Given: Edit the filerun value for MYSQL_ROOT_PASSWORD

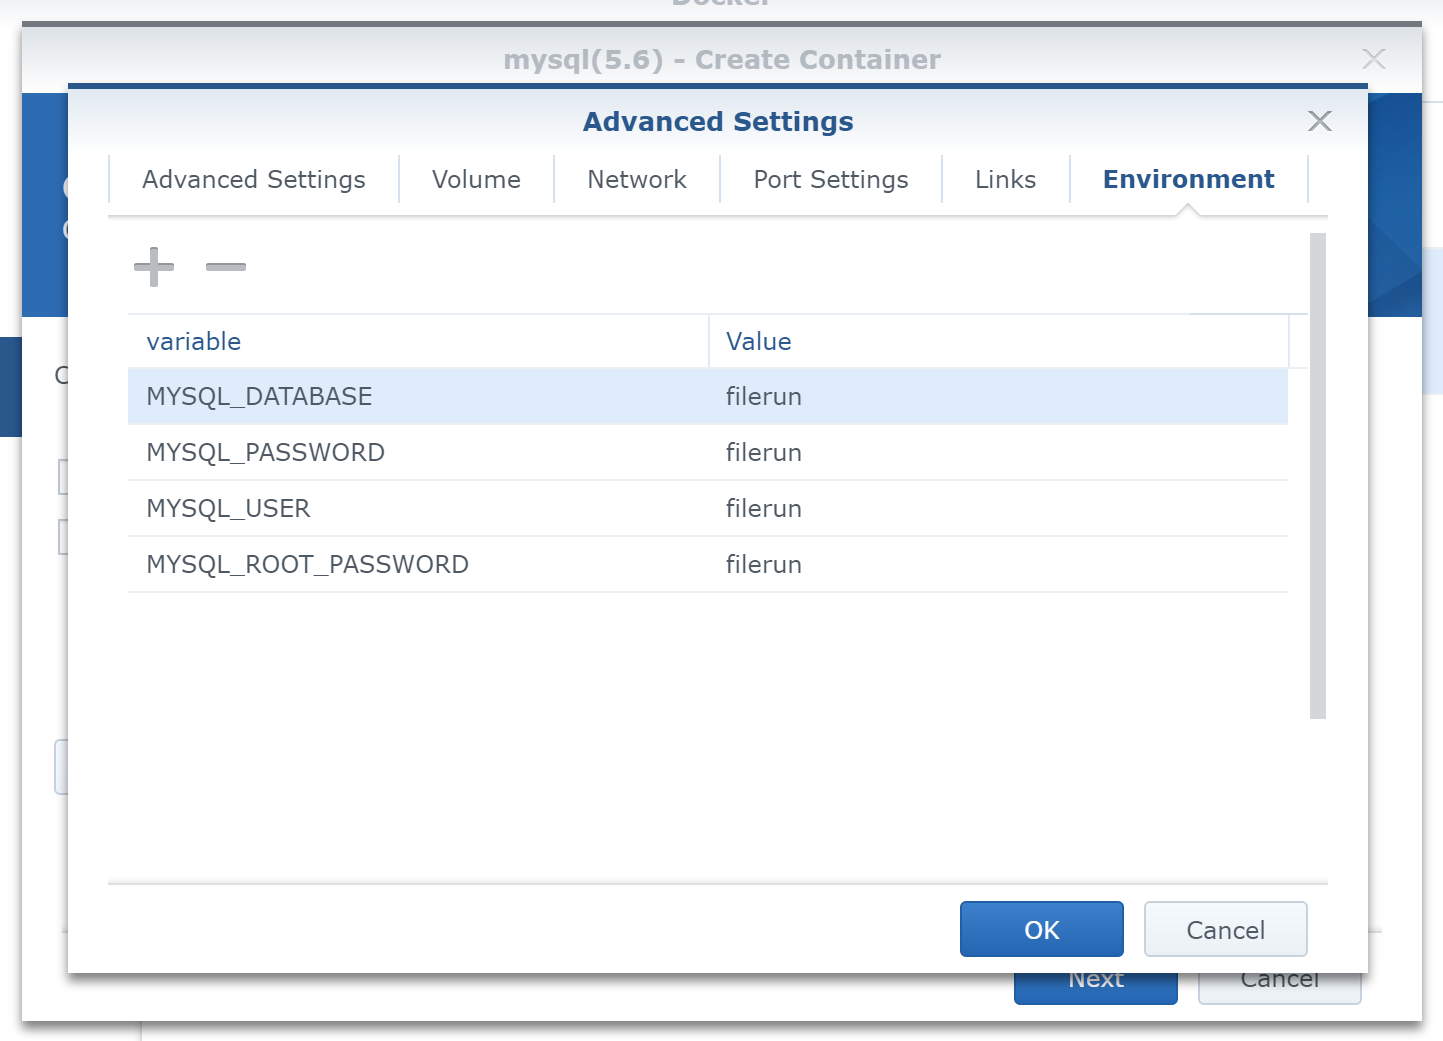Looking at the screenshot, I should point(764,565).
